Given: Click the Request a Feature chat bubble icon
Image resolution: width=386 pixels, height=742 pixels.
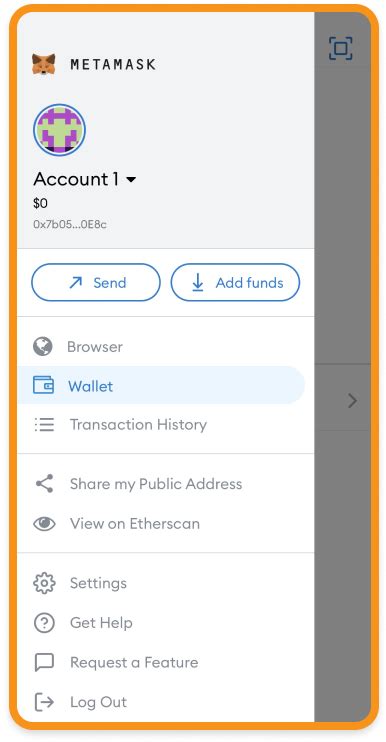Looking at the screenshot, I should (44, 662).
